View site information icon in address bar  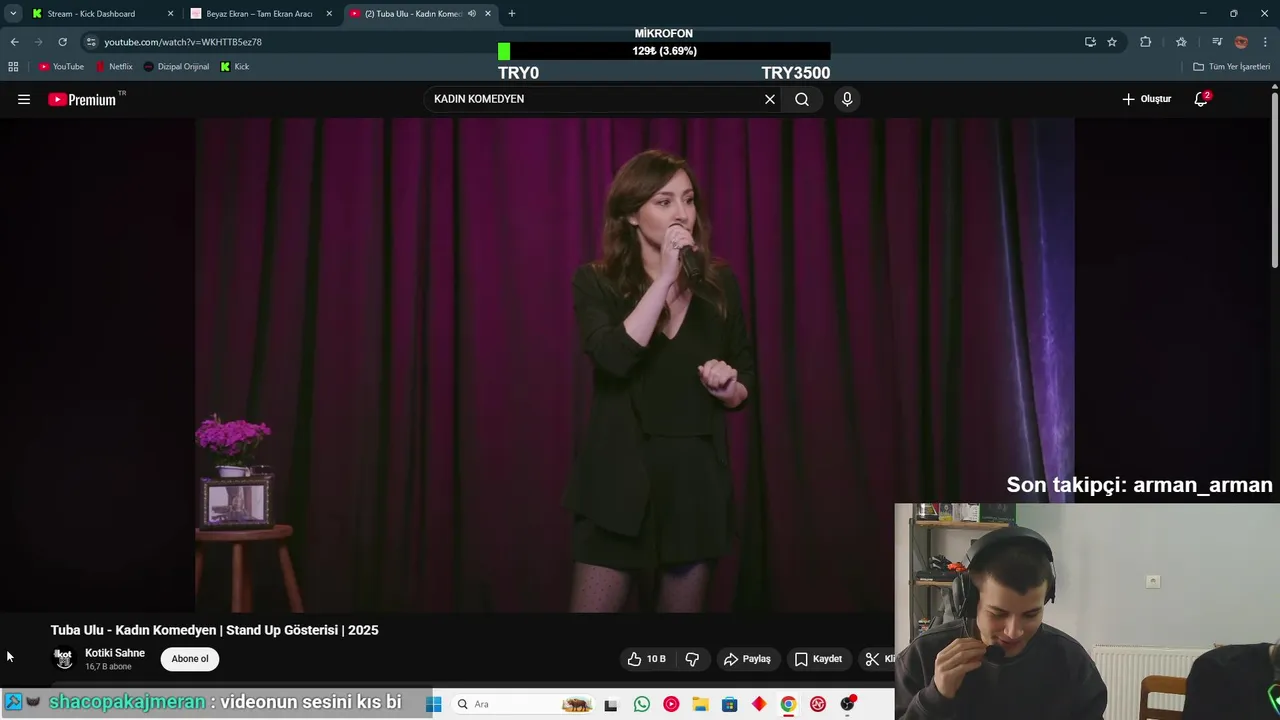(x=91, y=42)
